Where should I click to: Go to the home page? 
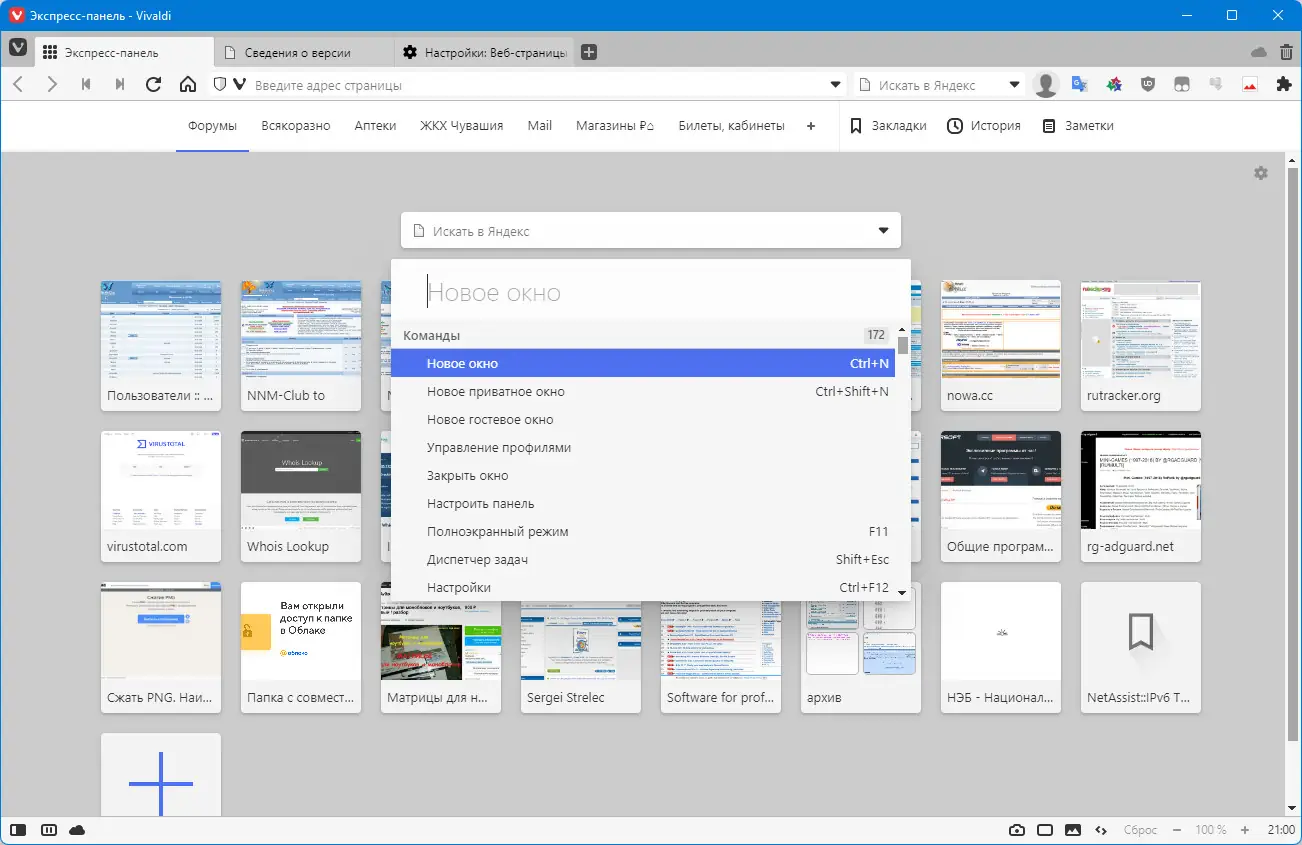pos(187,85)
